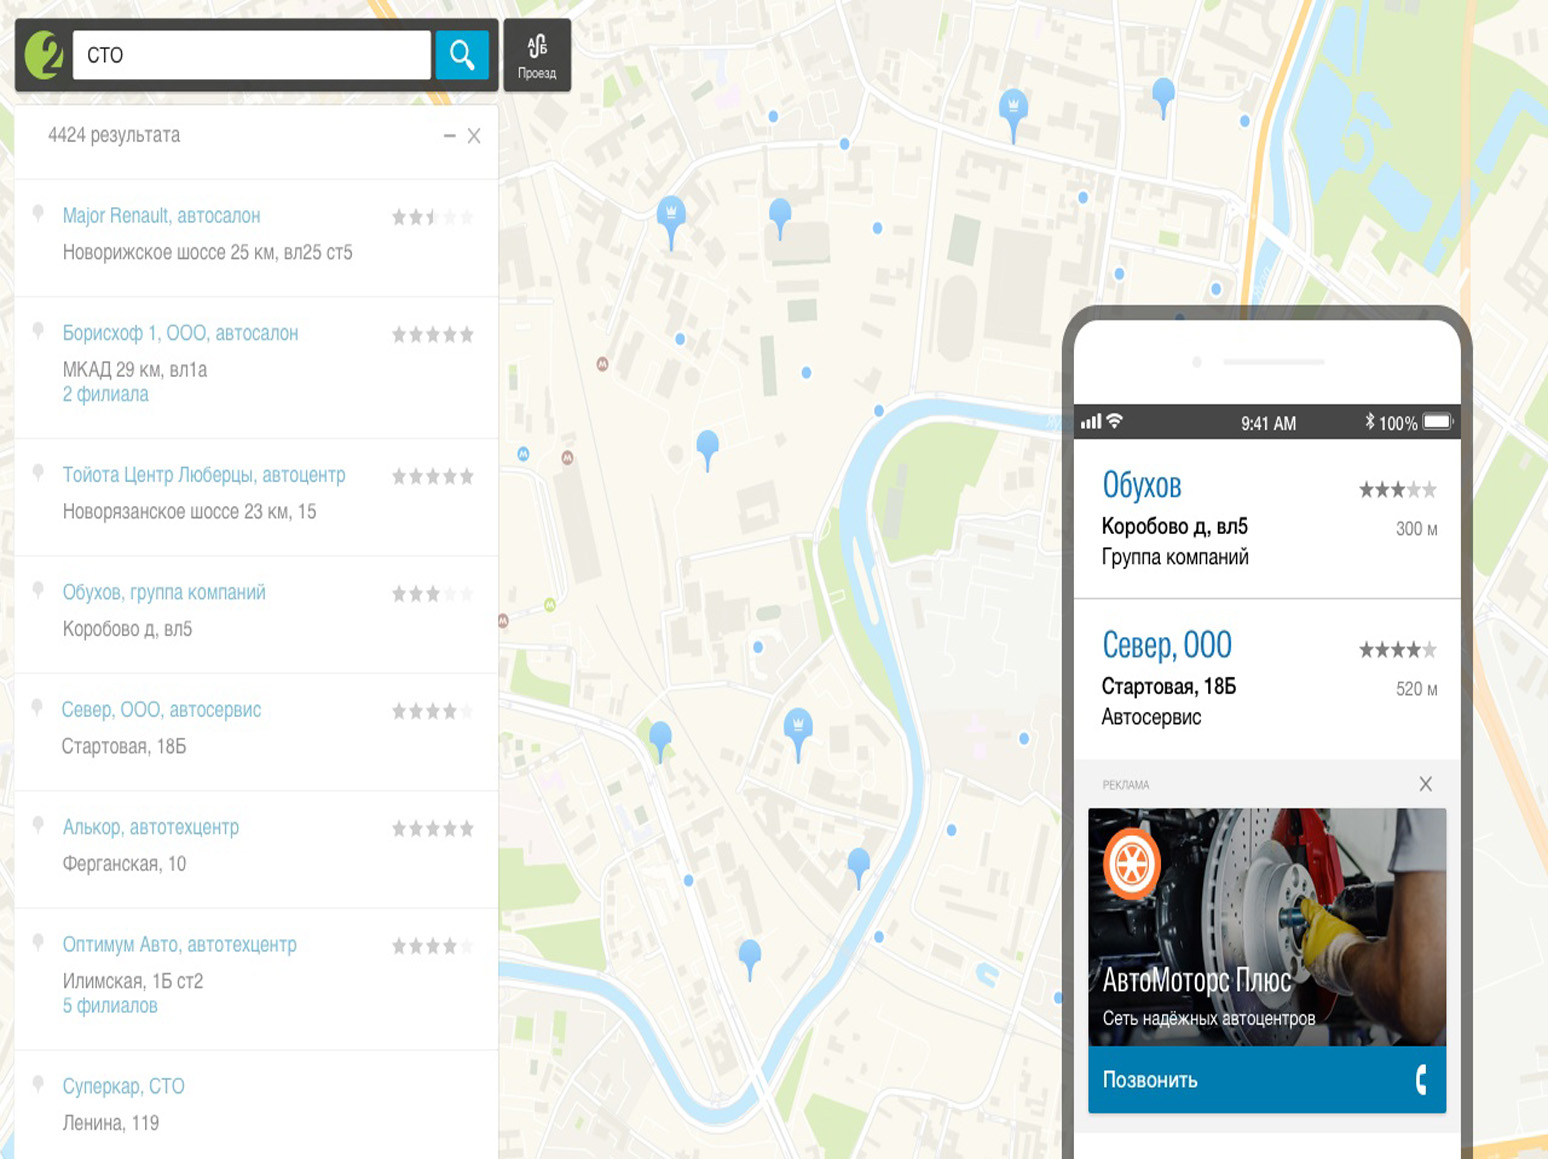Click the green 2GIS logo
Screen dimensions: 1548x1159
coord(44,55)
